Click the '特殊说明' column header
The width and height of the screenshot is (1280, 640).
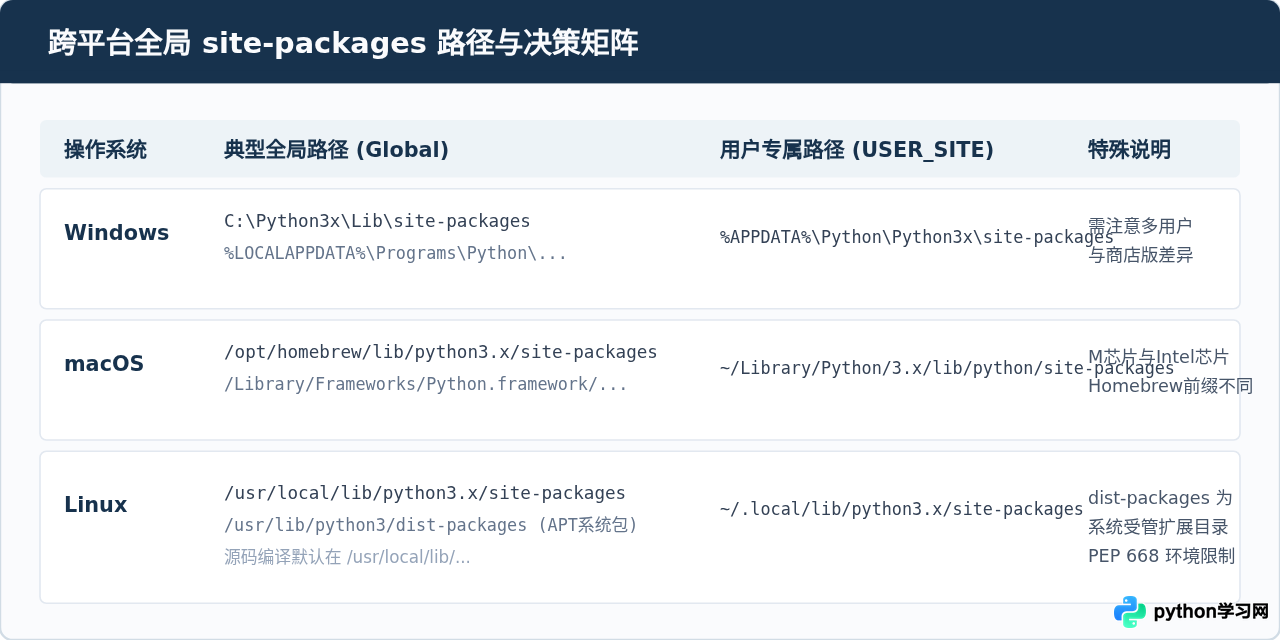[1129, 150]
